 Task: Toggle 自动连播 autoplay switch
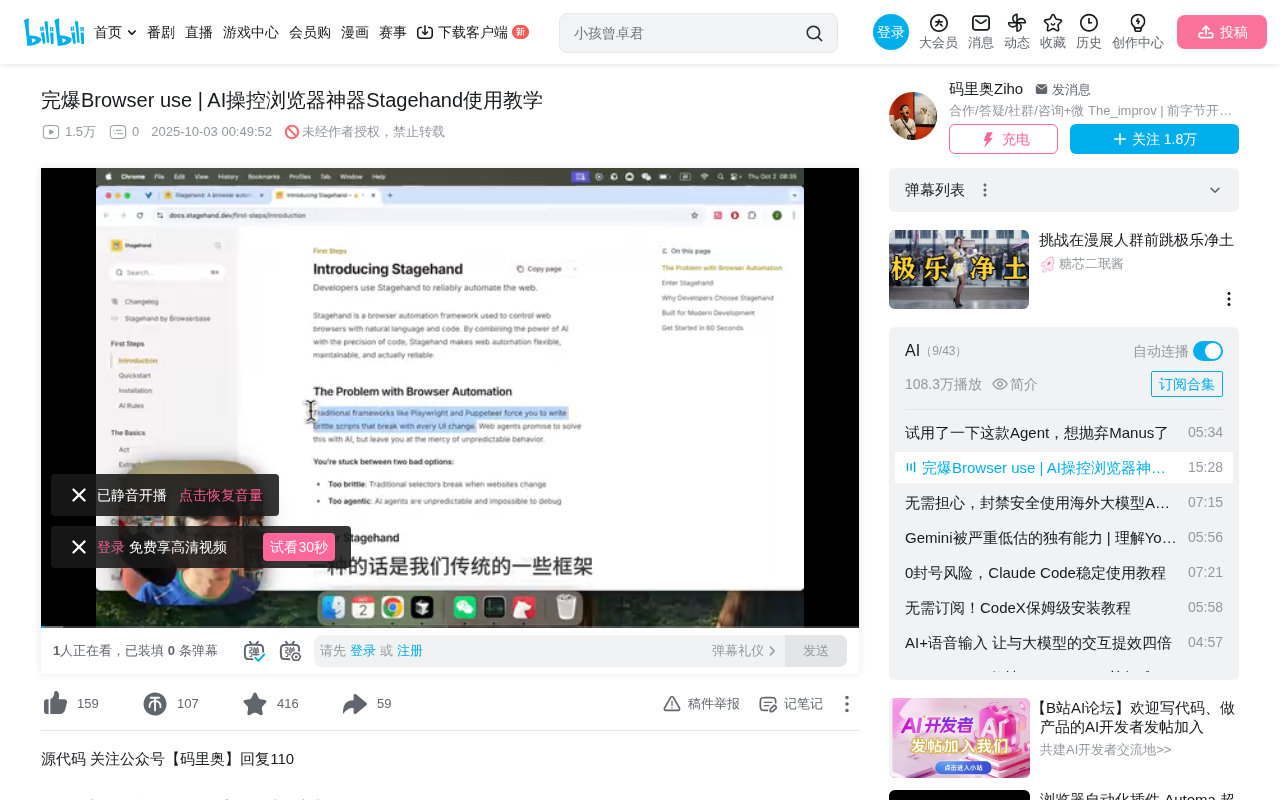click(1208, 351)
